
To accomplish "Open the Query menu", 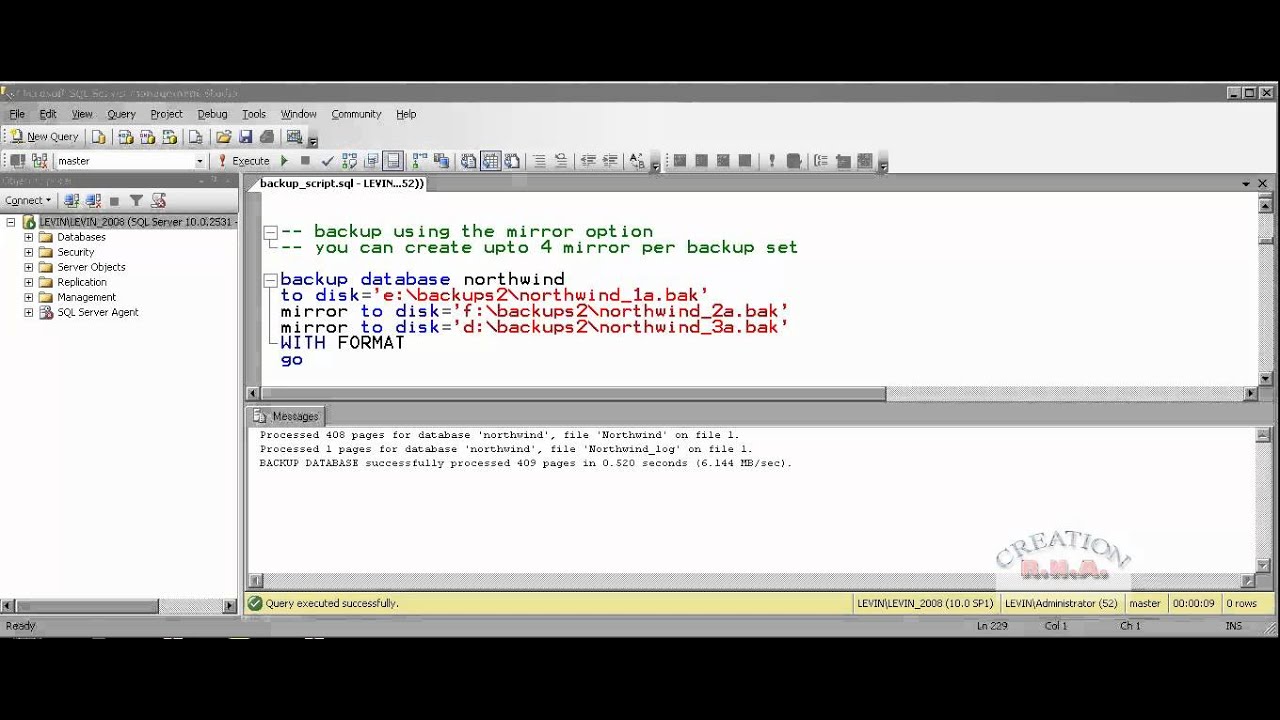I will pos(121,114).
